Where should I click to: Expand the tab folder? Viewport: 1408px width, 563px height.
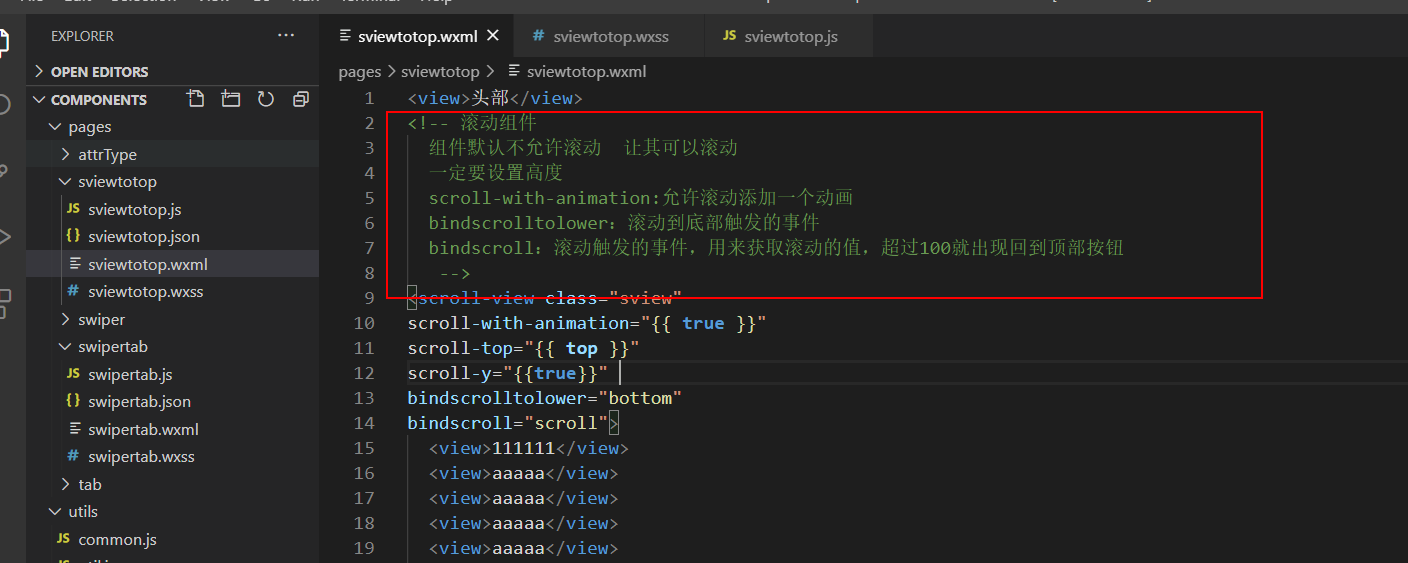coord(66,484)
